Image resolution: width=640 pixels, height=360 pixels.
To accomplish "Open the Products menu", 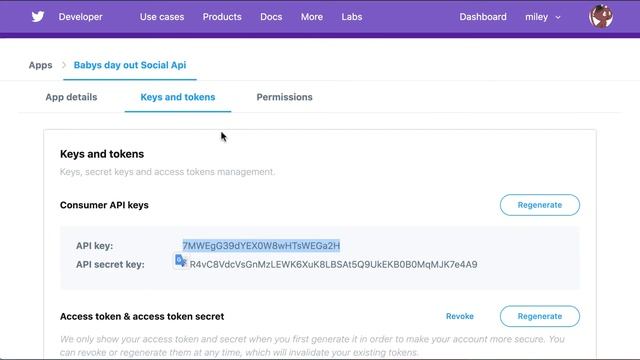I will pos(222,17).
